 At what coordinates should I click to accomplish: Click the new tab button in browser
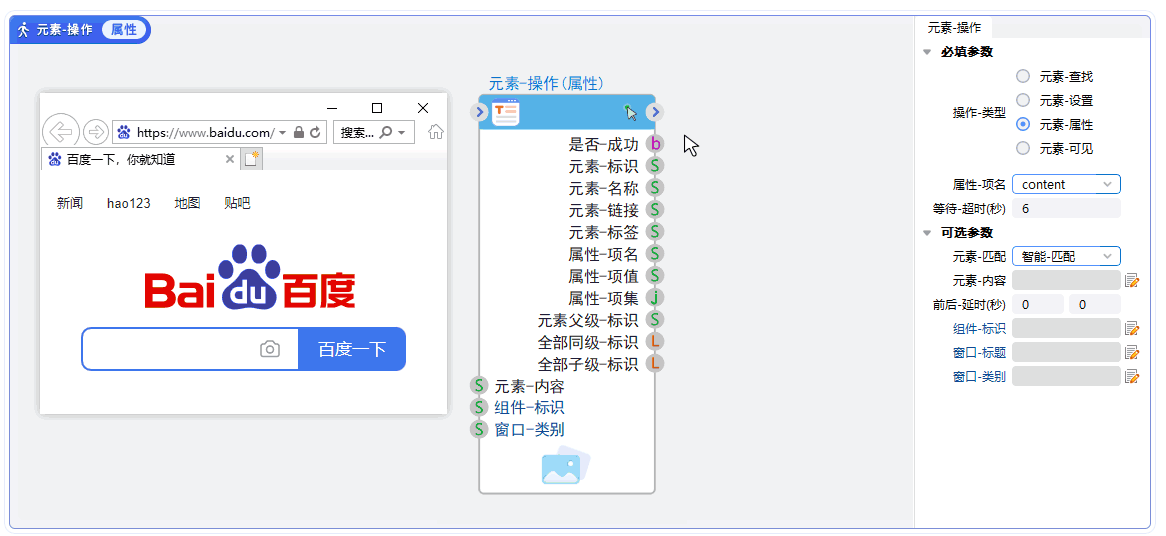251,159
